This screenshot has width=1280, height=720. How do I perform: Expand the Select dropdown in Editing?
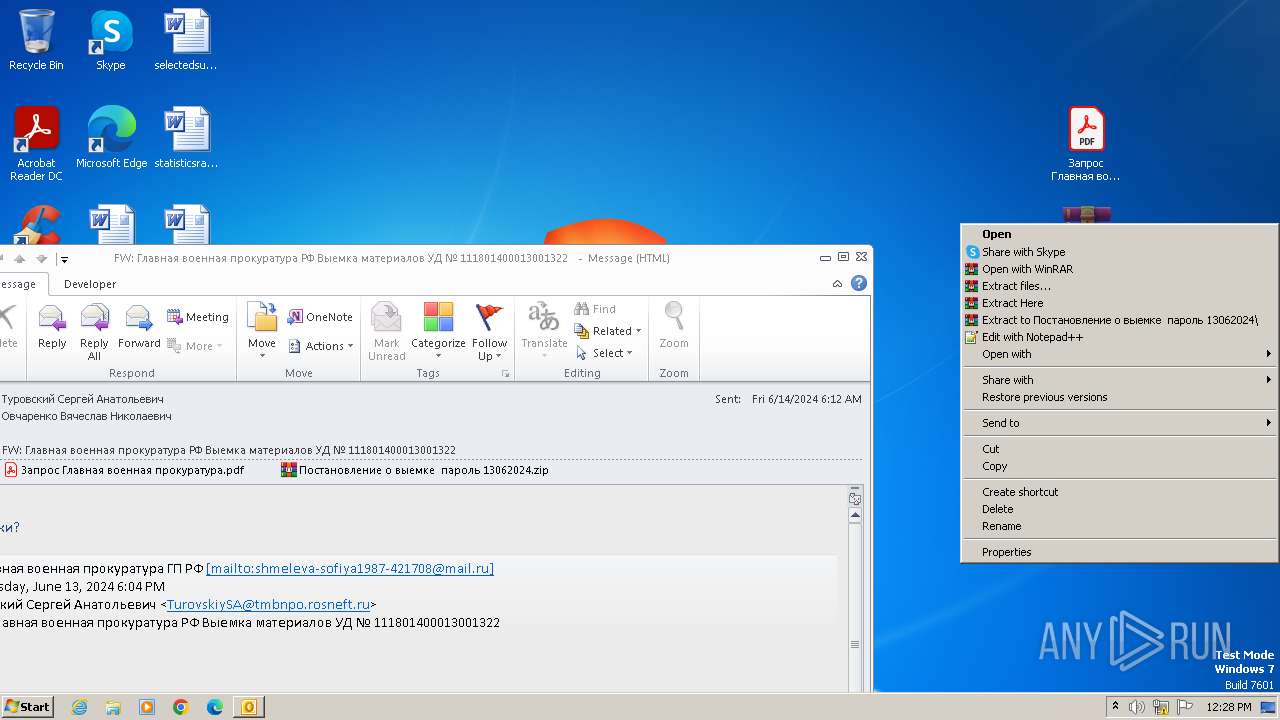(604, 353)
